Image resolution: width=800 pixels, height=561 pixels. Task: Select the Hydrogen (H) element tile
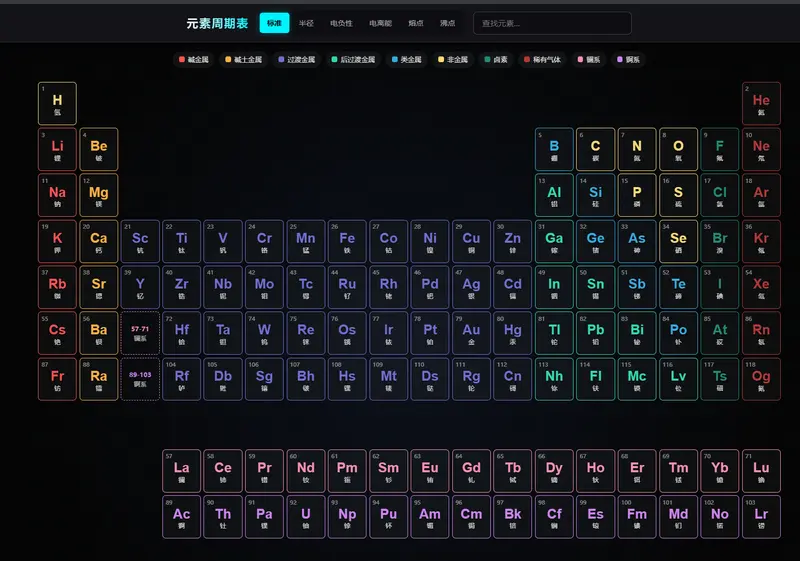tap(57, 103)
